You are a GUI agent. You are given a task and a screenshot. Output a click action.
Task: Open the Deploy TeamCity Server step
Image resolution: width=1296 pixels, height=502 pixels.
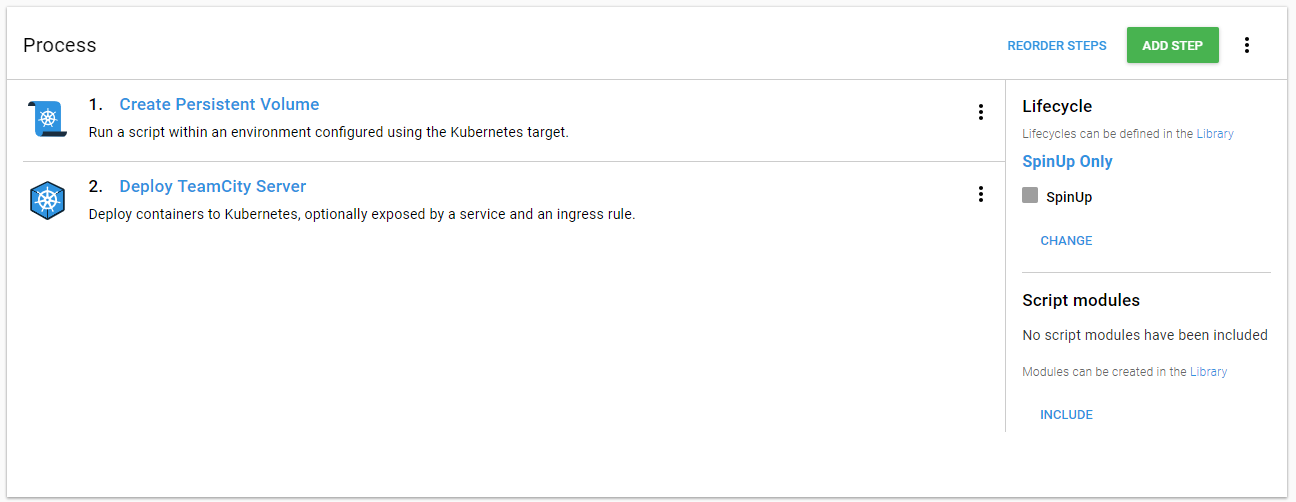[x=212, y=186]
